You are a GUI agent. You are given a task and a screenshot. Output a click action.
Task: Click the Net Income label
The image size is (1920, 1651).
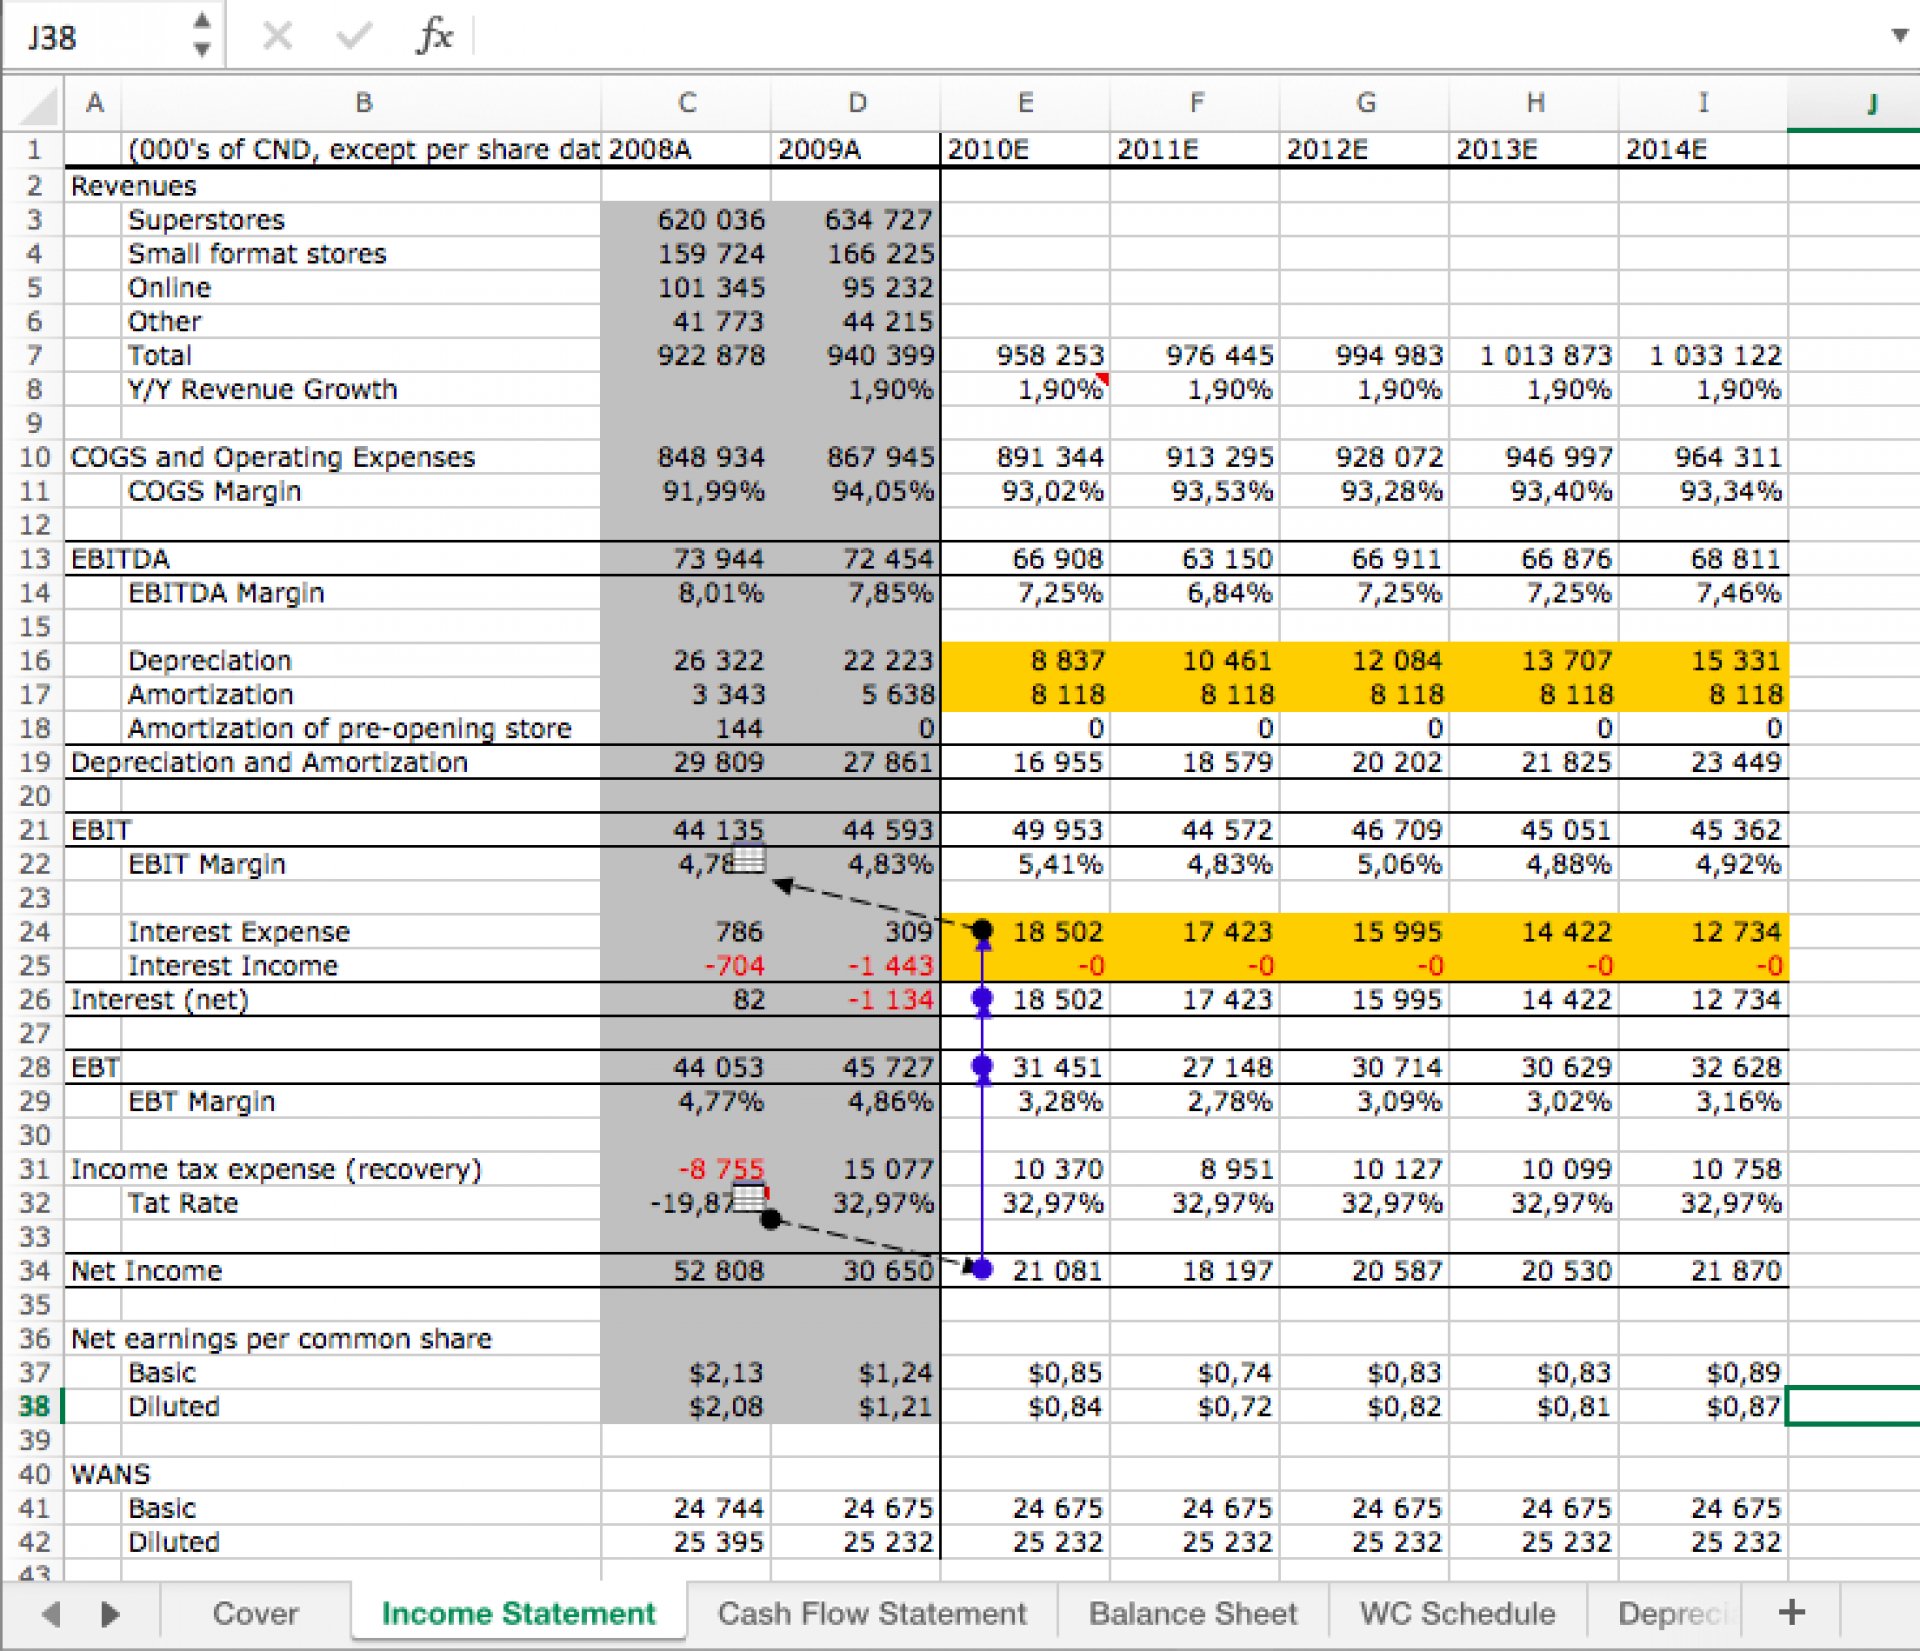pos(146,1271)
